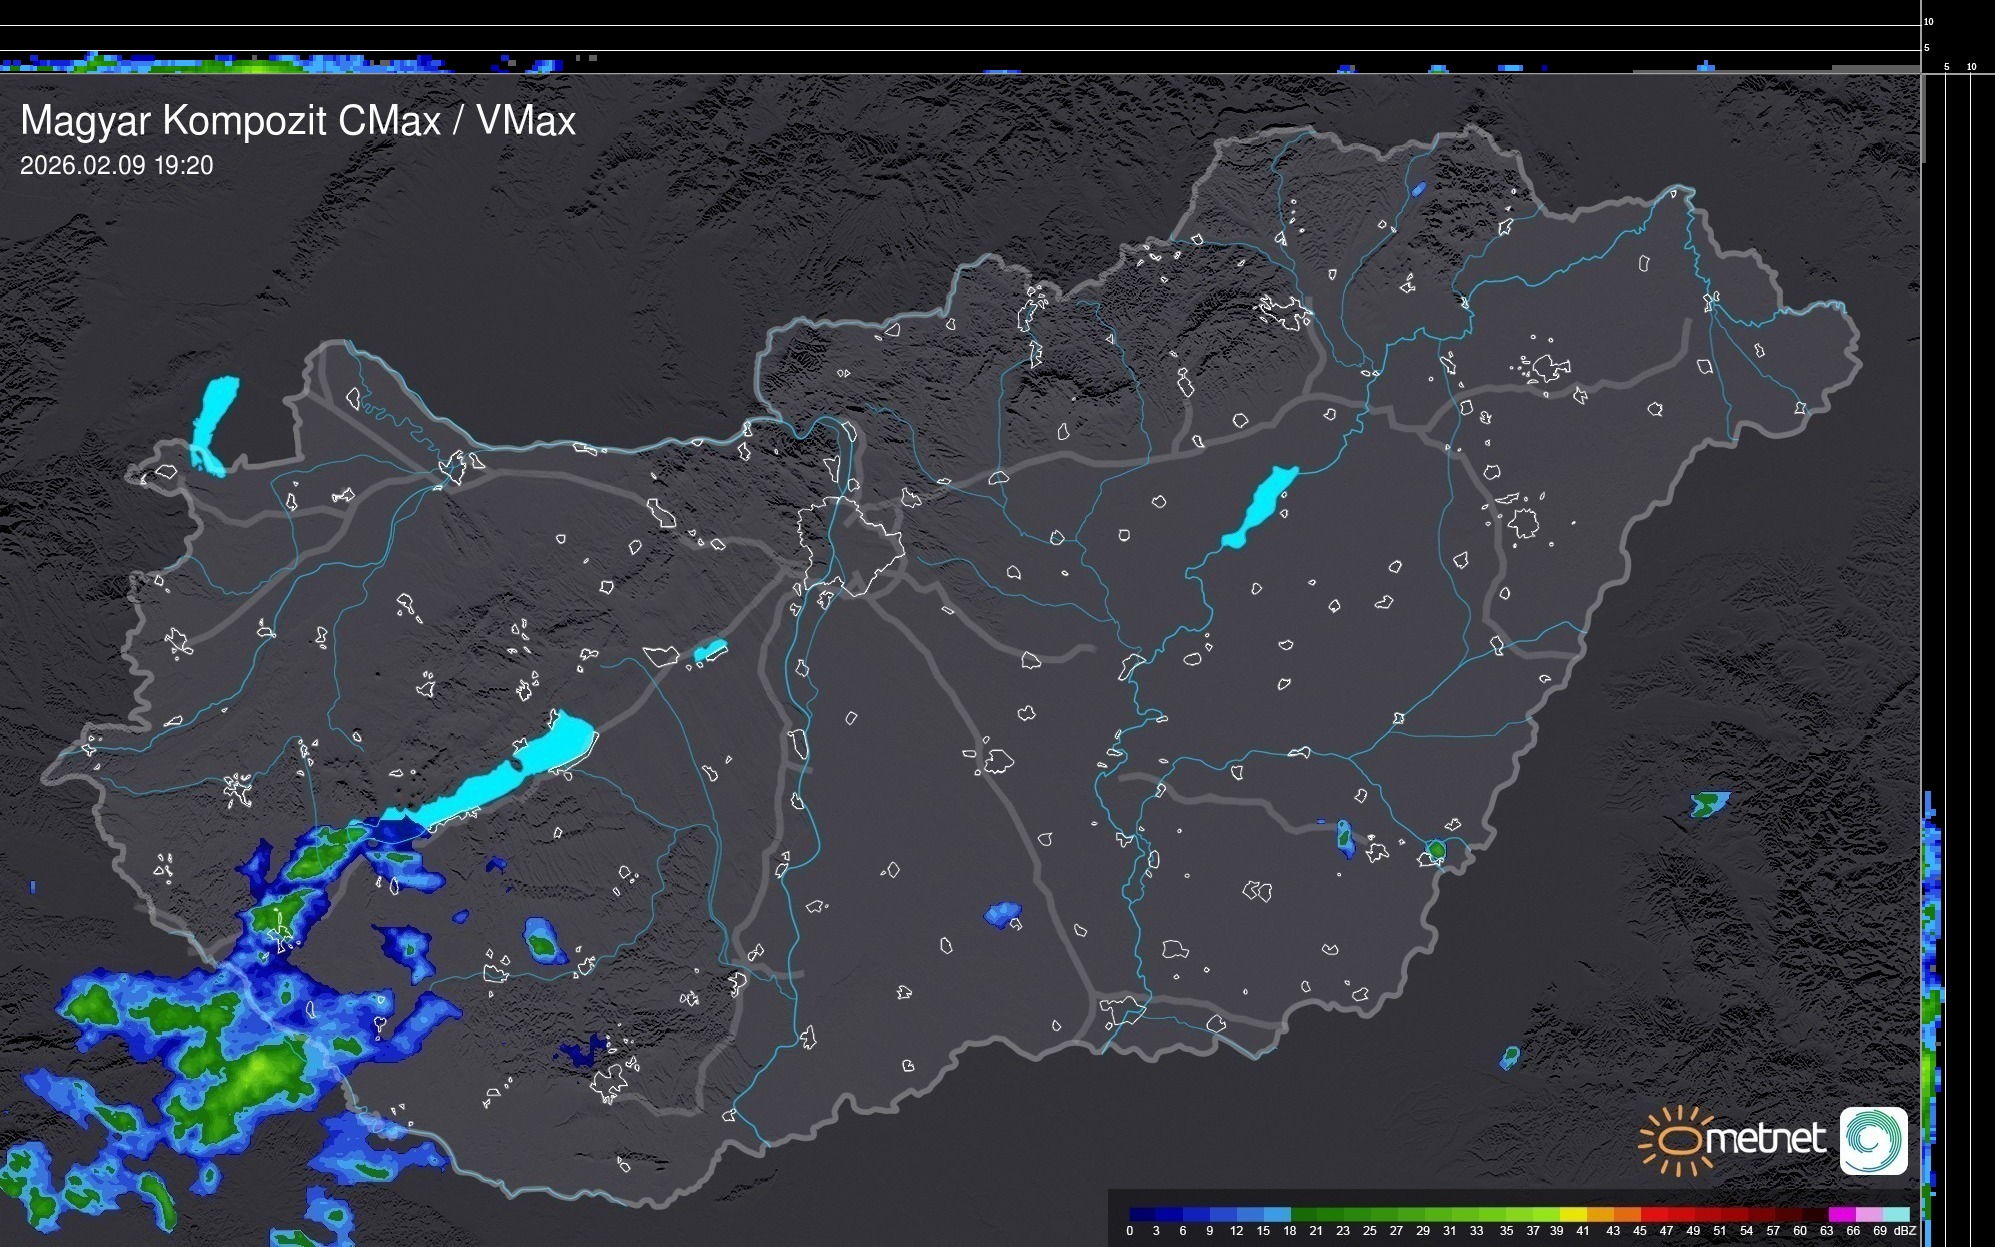Click the Magyar Kompozit CMax / VMax title
Viewport: 1995px width, 1247px height.
click(298, 121)
